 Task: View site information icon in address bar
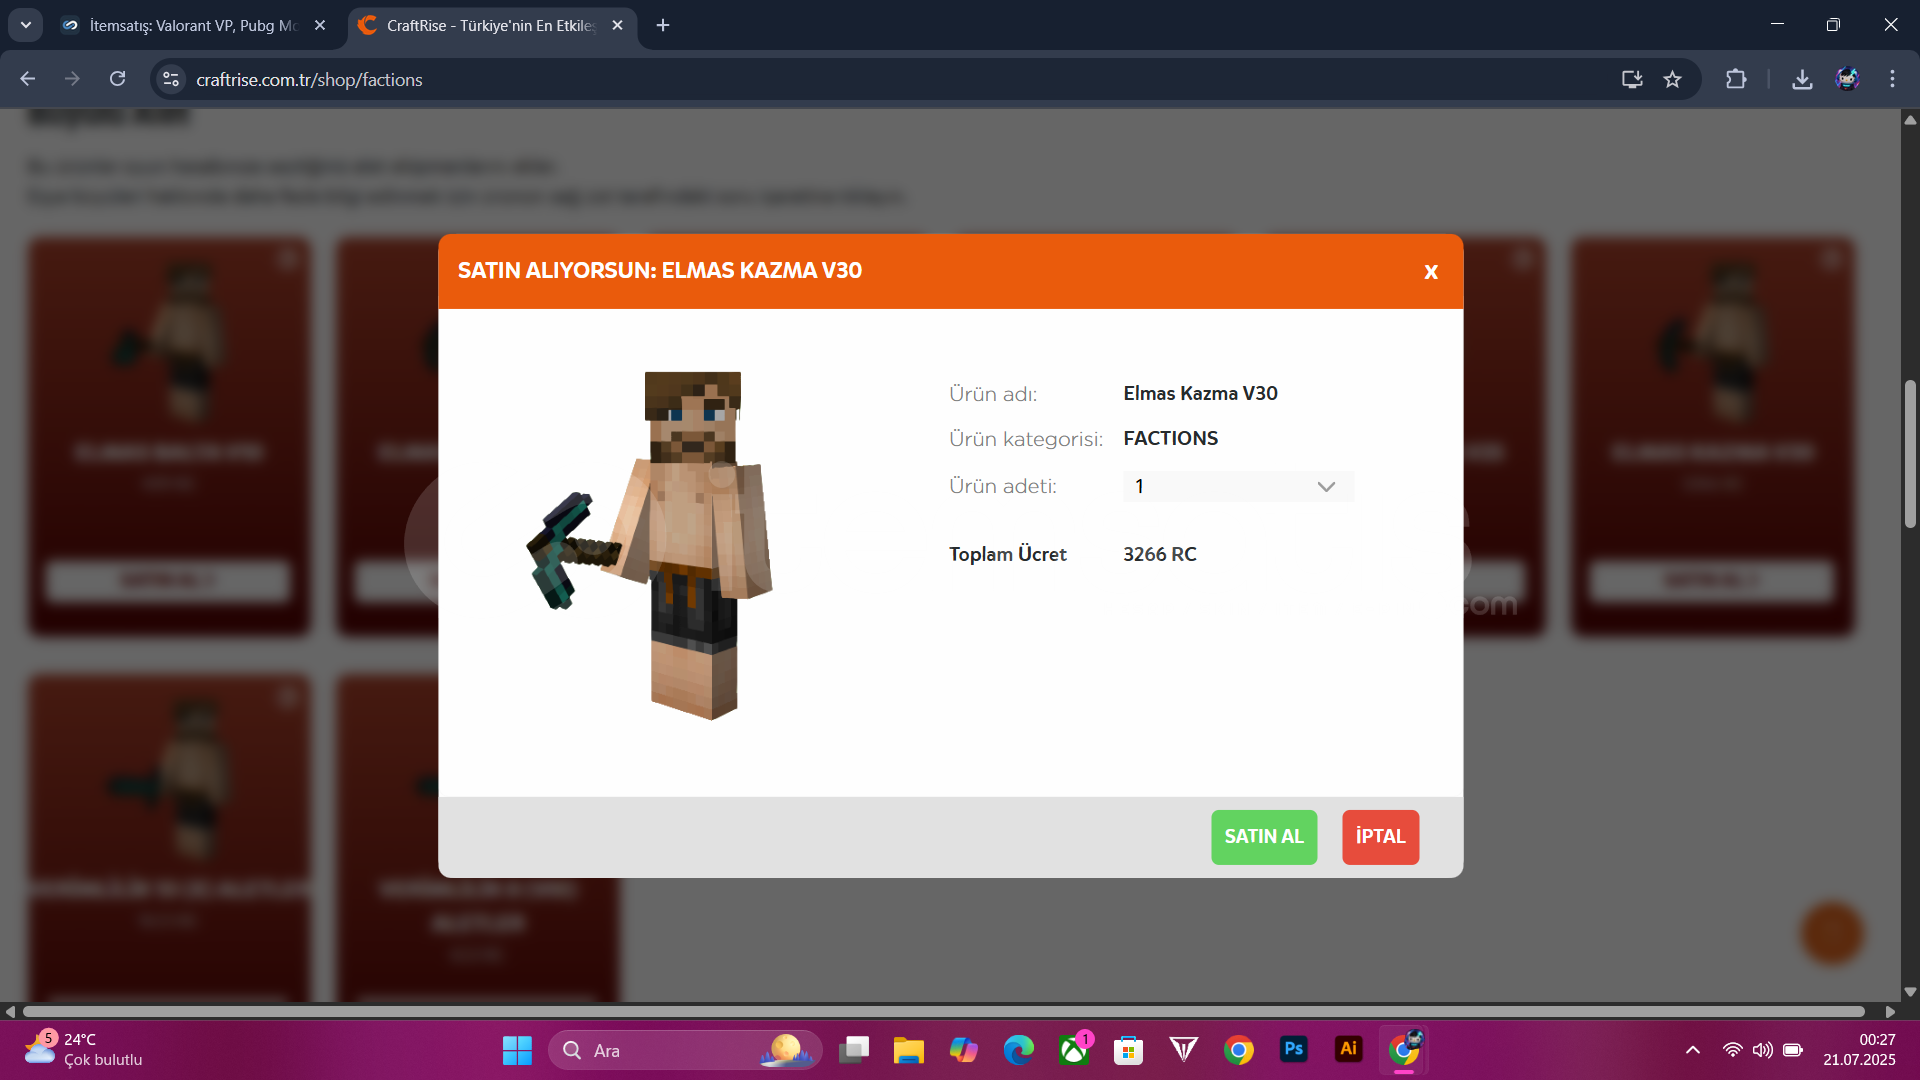pos(171,79)
